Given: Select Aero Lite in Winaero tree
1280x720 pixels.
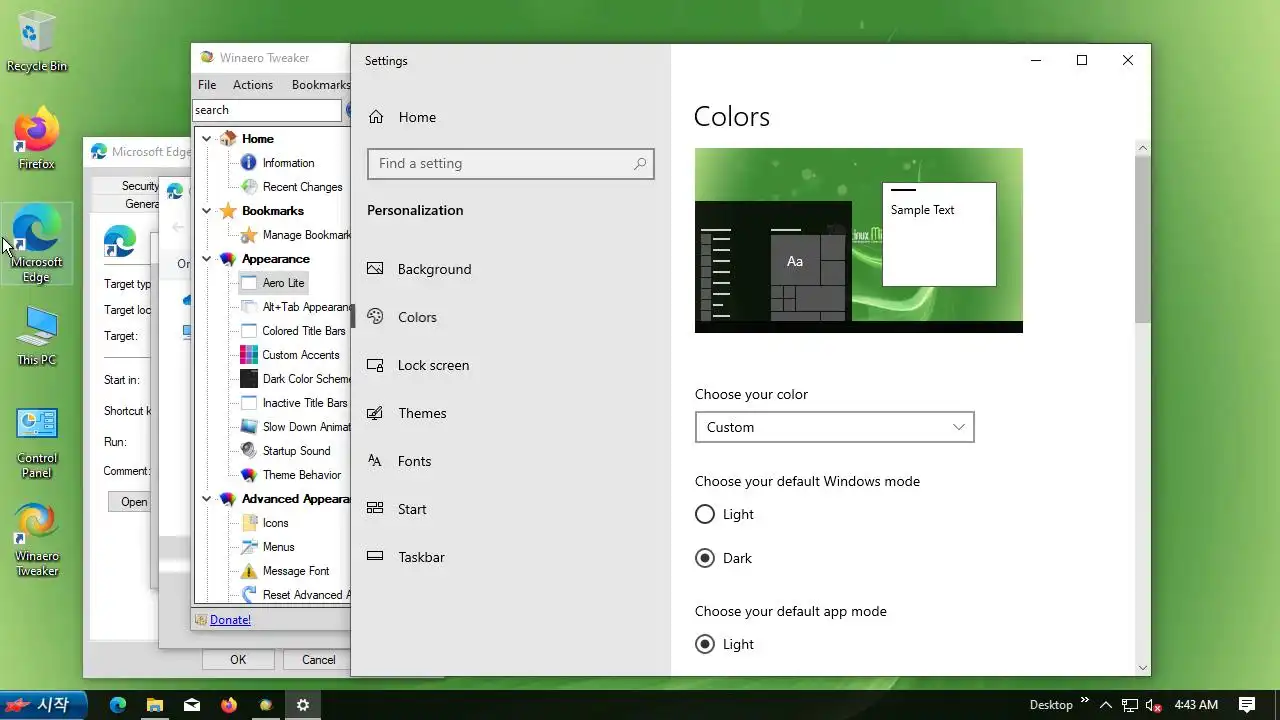Looking at the screenshot, I should 283,283.
